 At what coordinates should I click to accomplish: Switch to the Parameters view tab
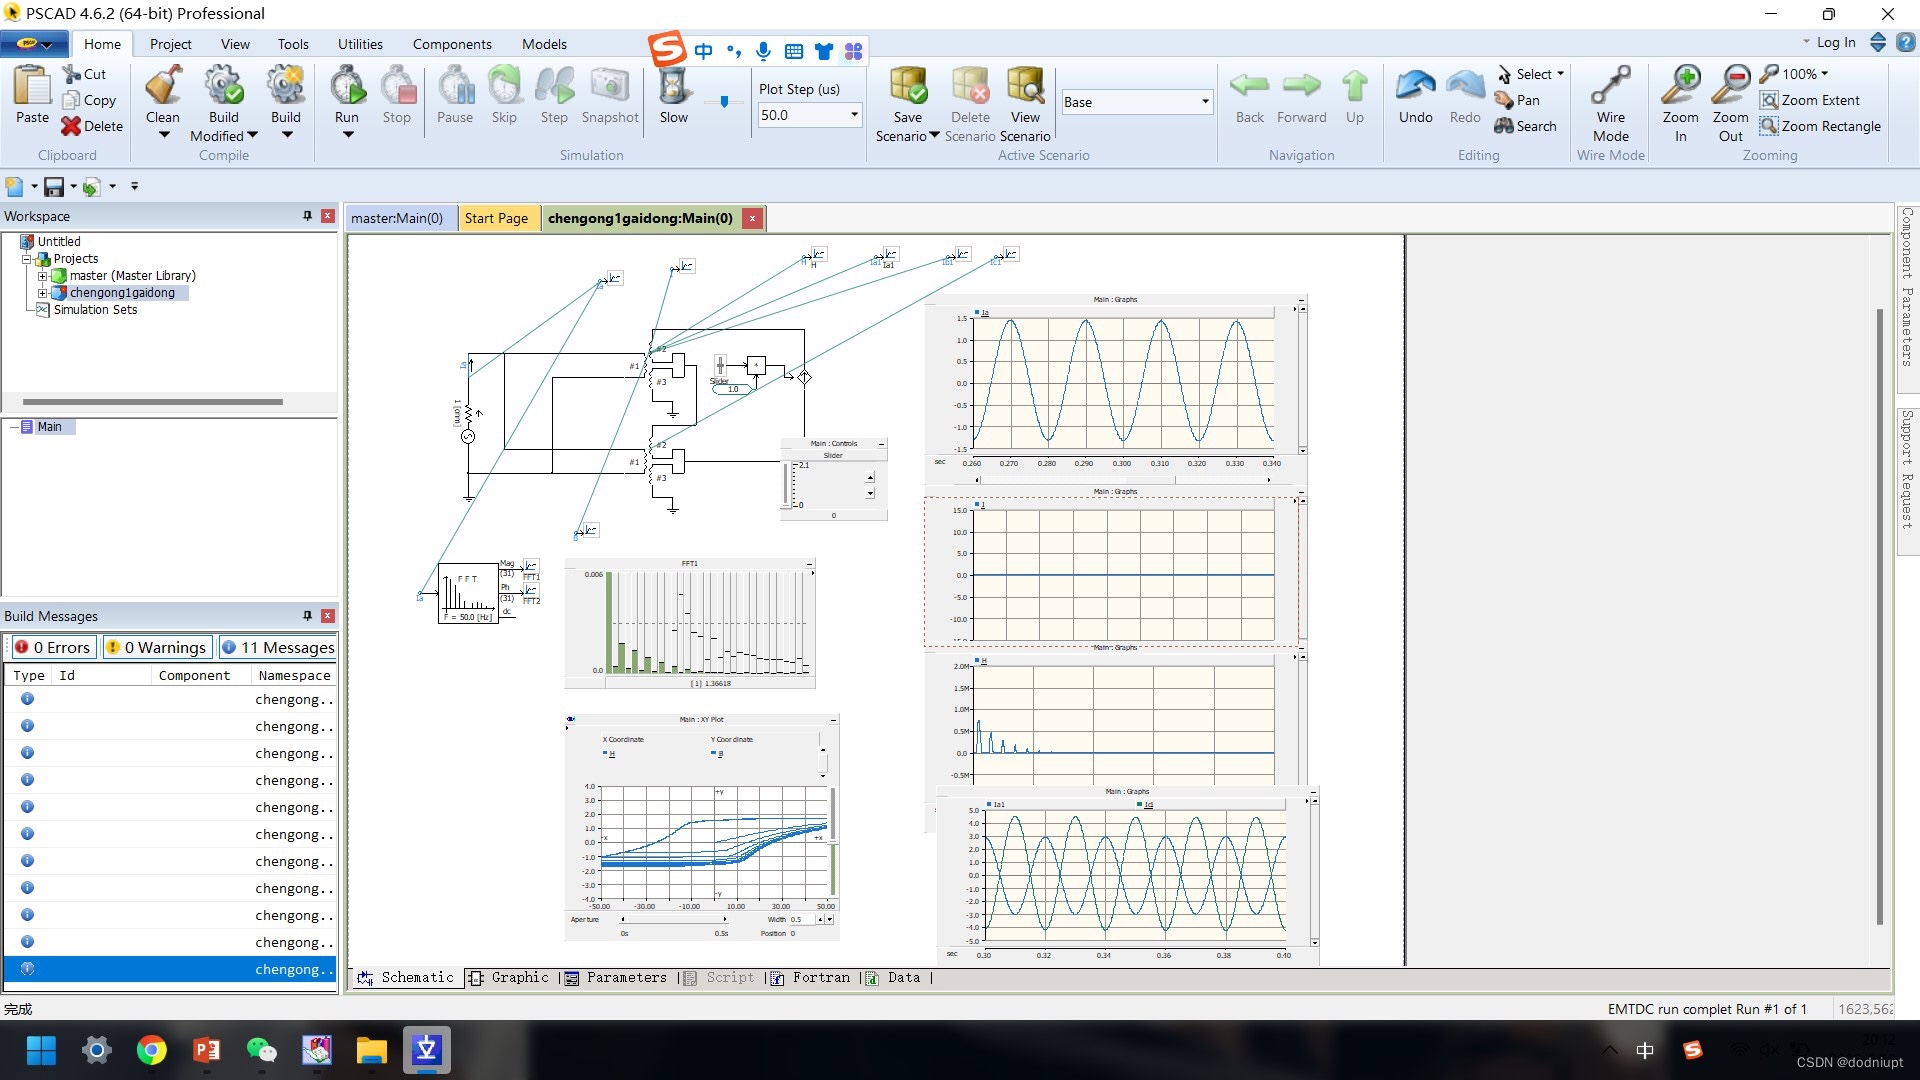(x=616, y=977)
